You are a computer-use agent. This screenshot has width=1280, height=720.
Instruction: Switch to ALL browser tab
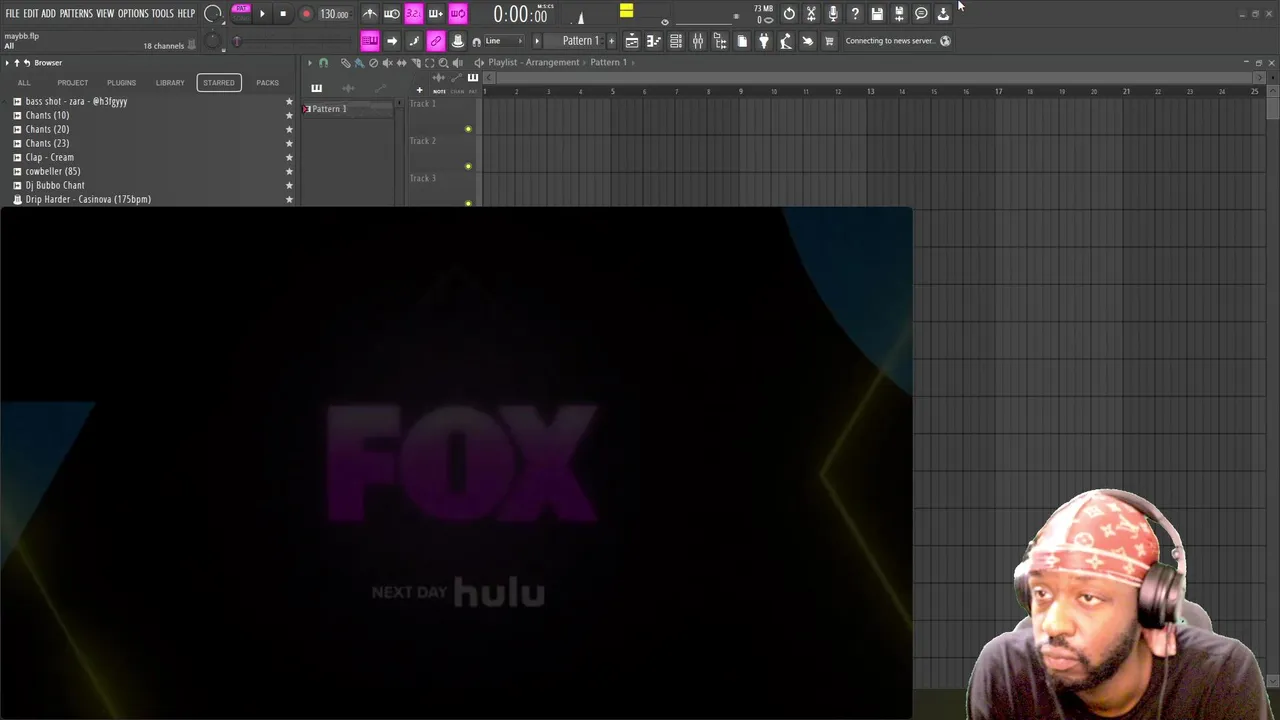coord(24,82)
